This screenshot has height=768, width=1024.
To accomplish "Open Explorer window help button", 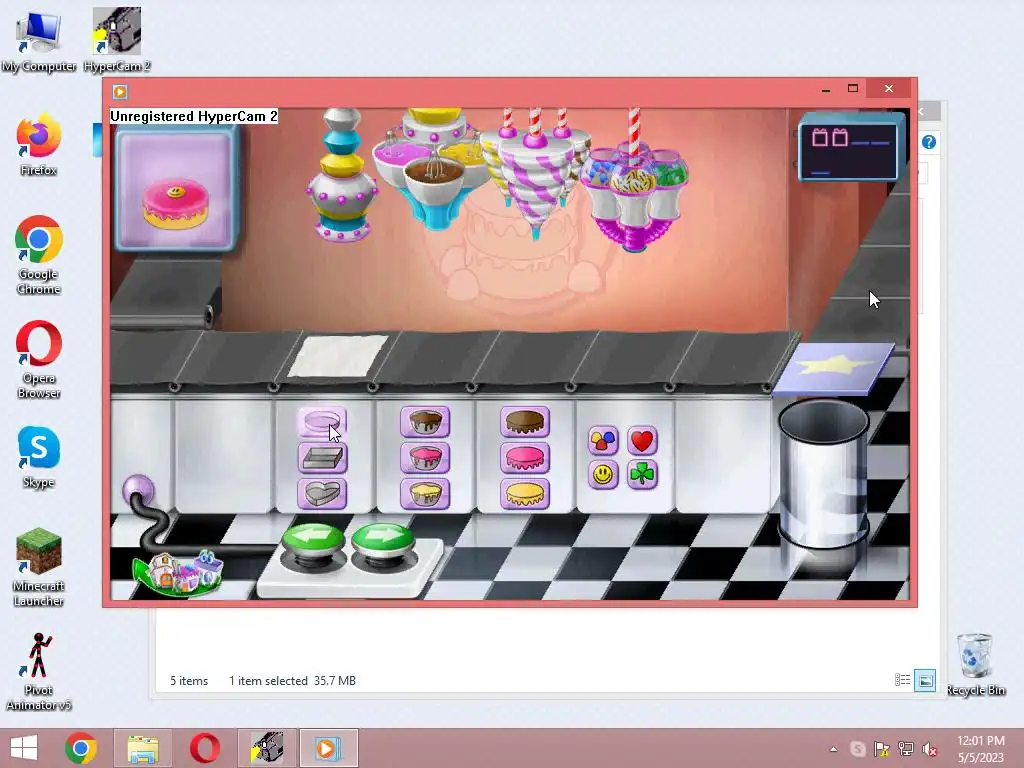I will click(x=929, y=142).
